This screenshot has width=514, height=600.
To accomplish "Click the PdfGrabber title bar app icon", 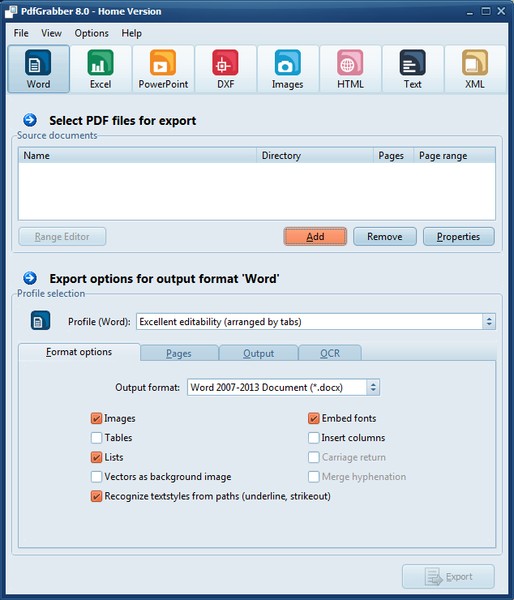I will coord(11,11).
